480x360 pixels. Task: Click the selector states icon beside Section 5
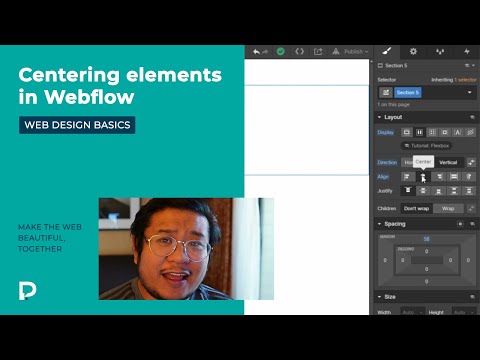[x=386, y=92]
